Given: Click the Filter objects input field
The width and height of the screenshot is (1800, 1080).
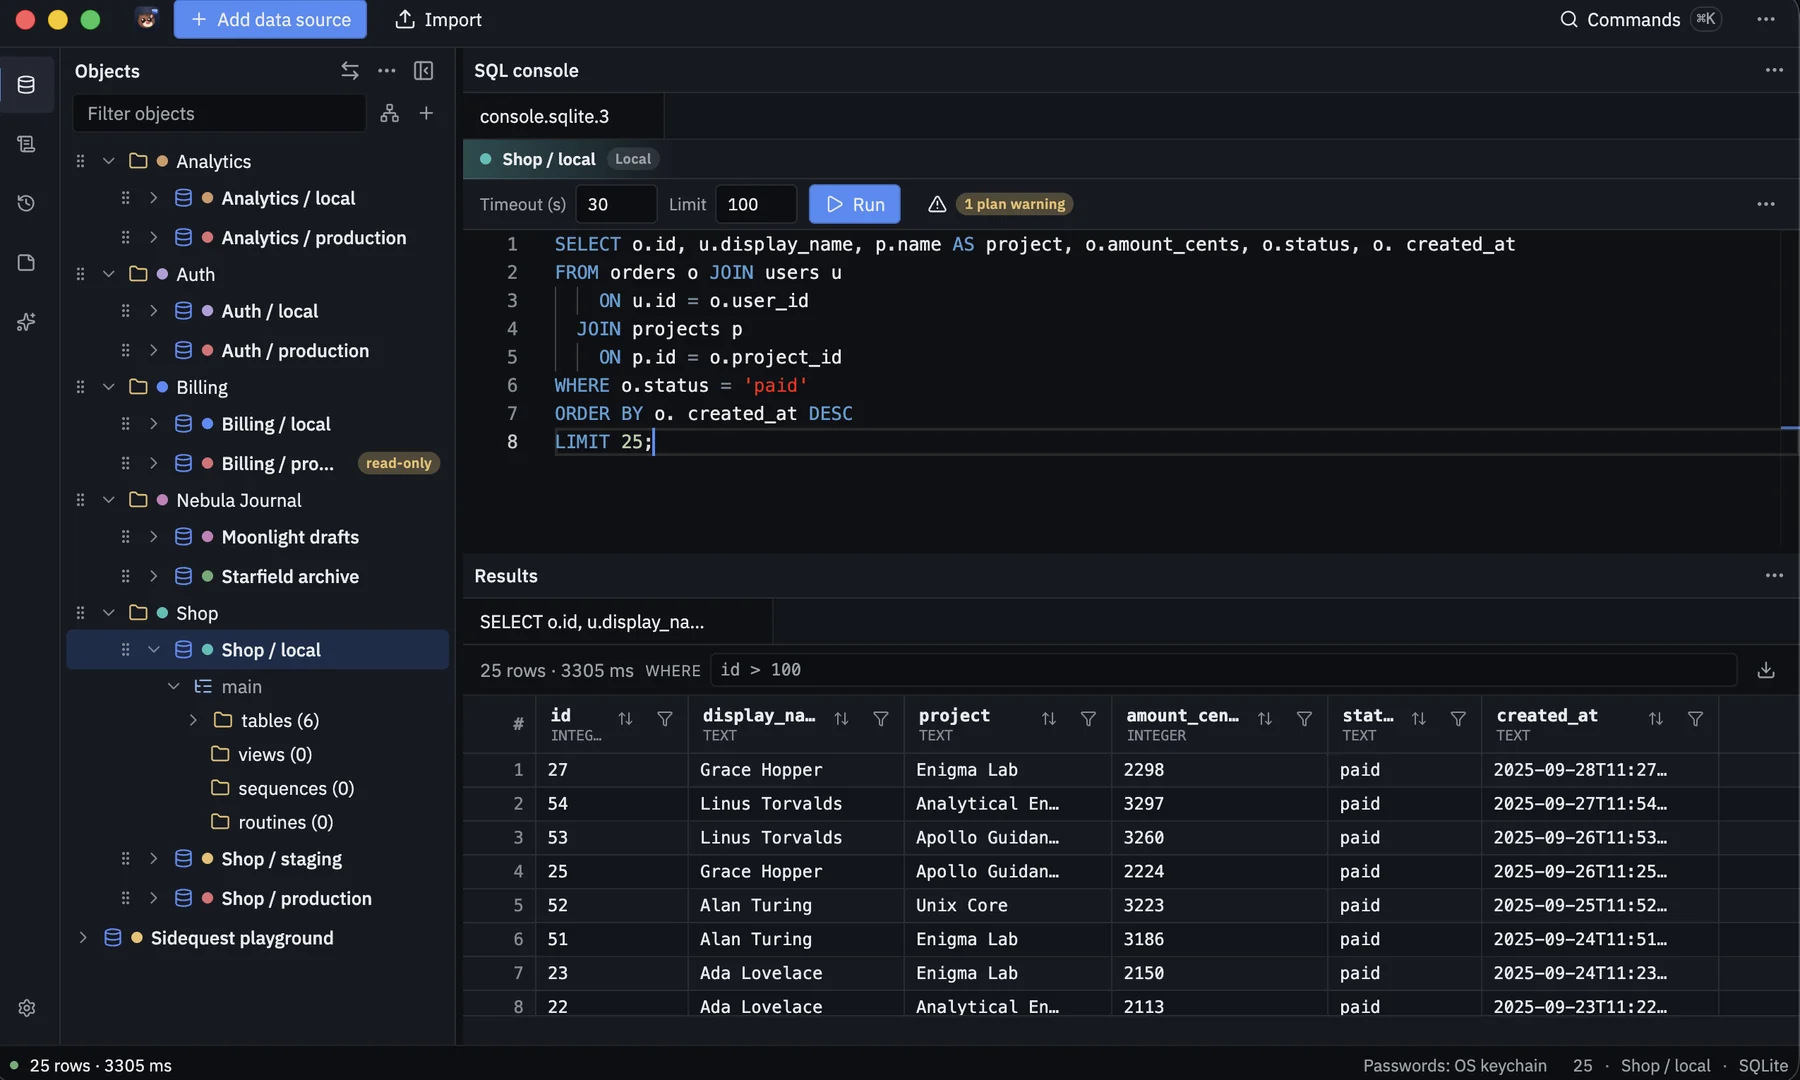Looking at the screenshot, I should pyautogui.click(x=219, y=113).
